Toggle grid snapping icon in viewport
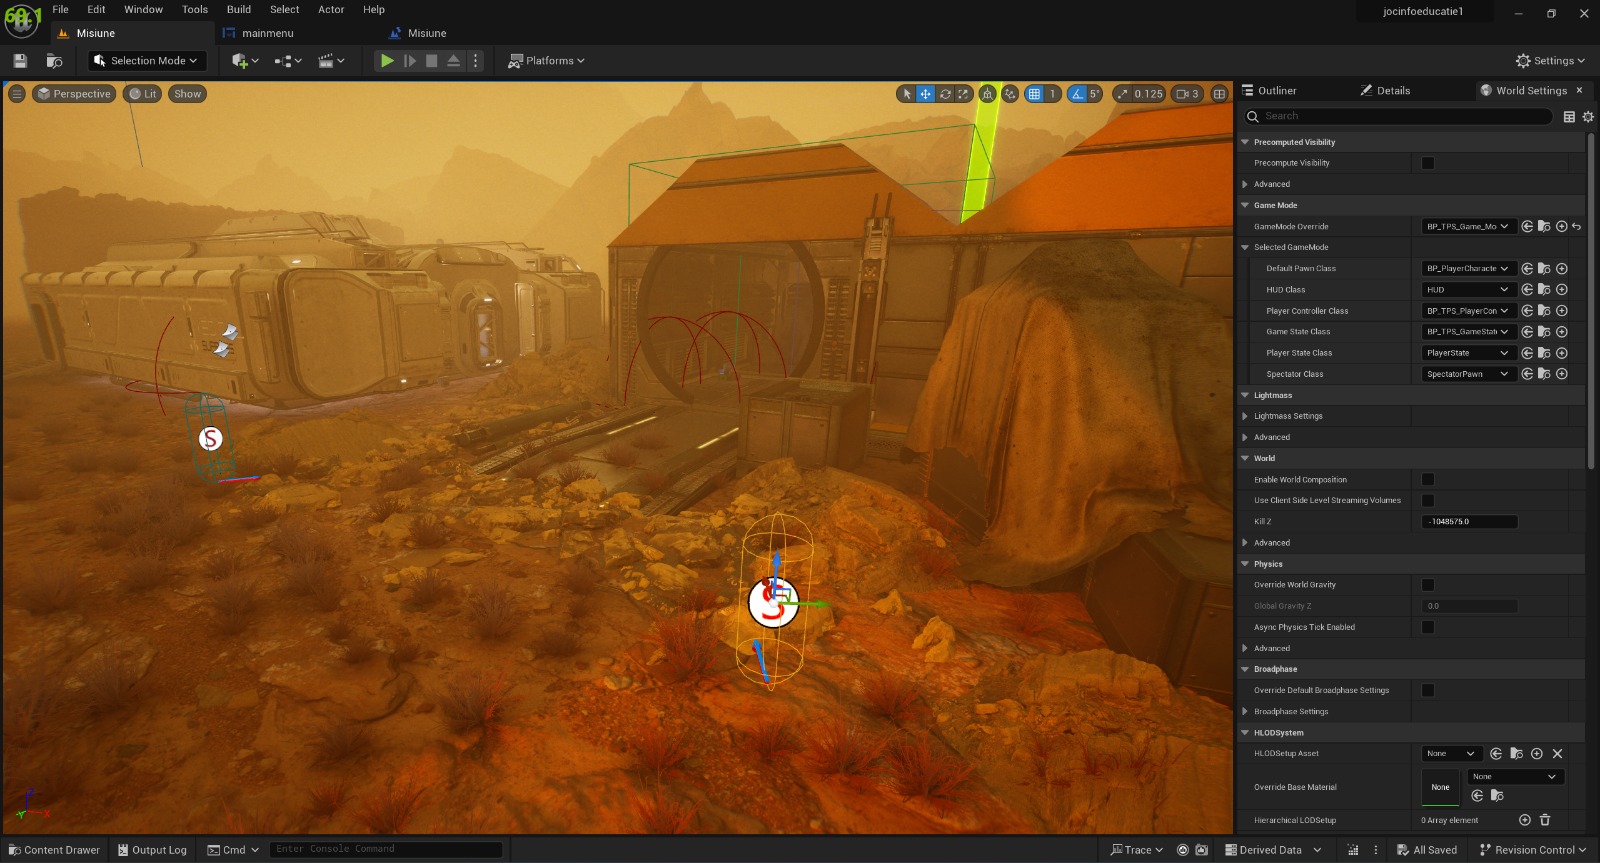This screenshot has width=1600, height=863. click(x=1035, y=94)
